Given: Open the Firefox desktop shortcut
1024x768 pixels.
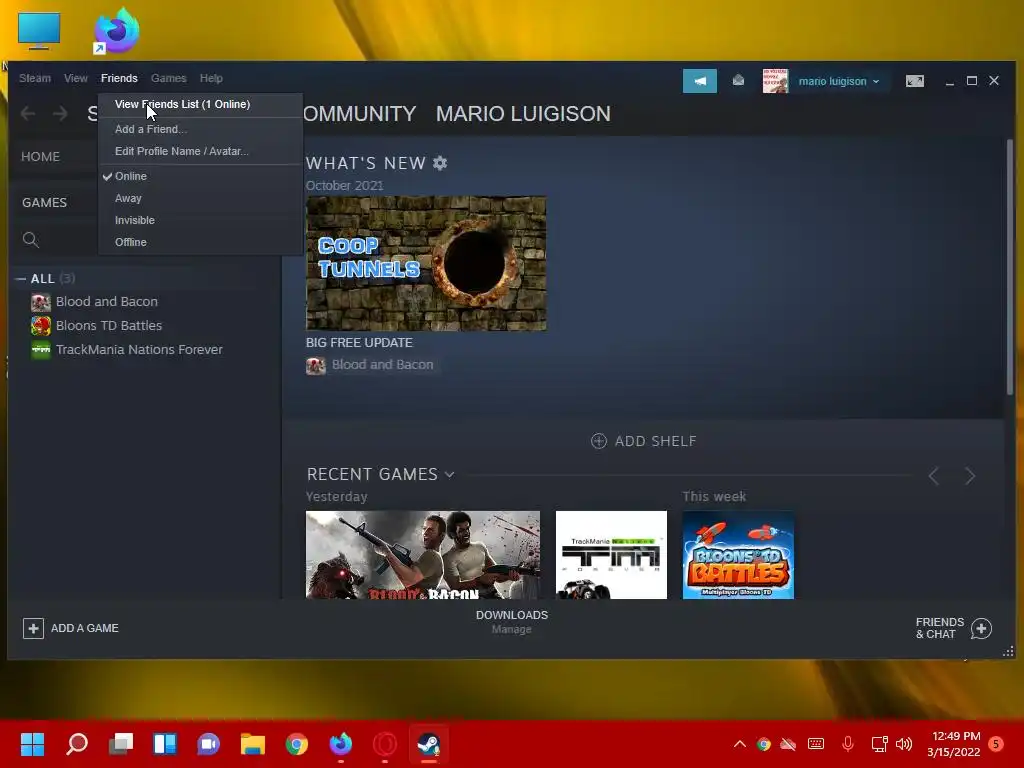Looking at the screenshot, I should [116, 31].
